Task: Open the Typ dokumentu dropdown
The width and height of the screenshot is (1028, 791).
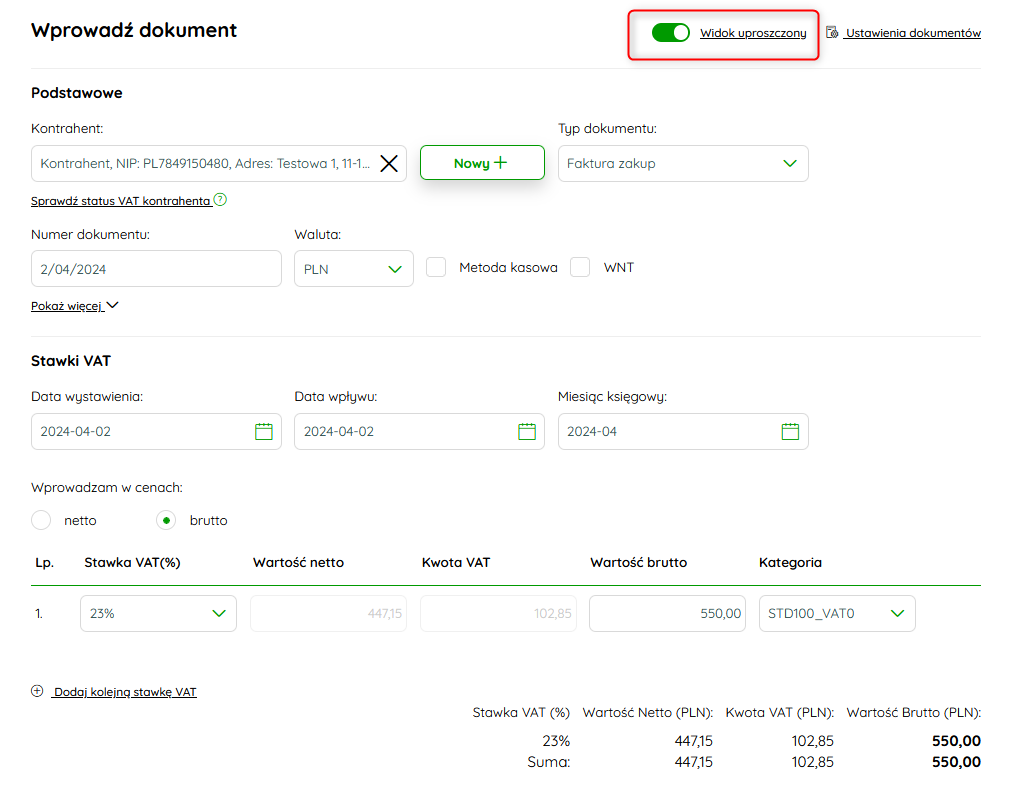Action: click(683, 163)
